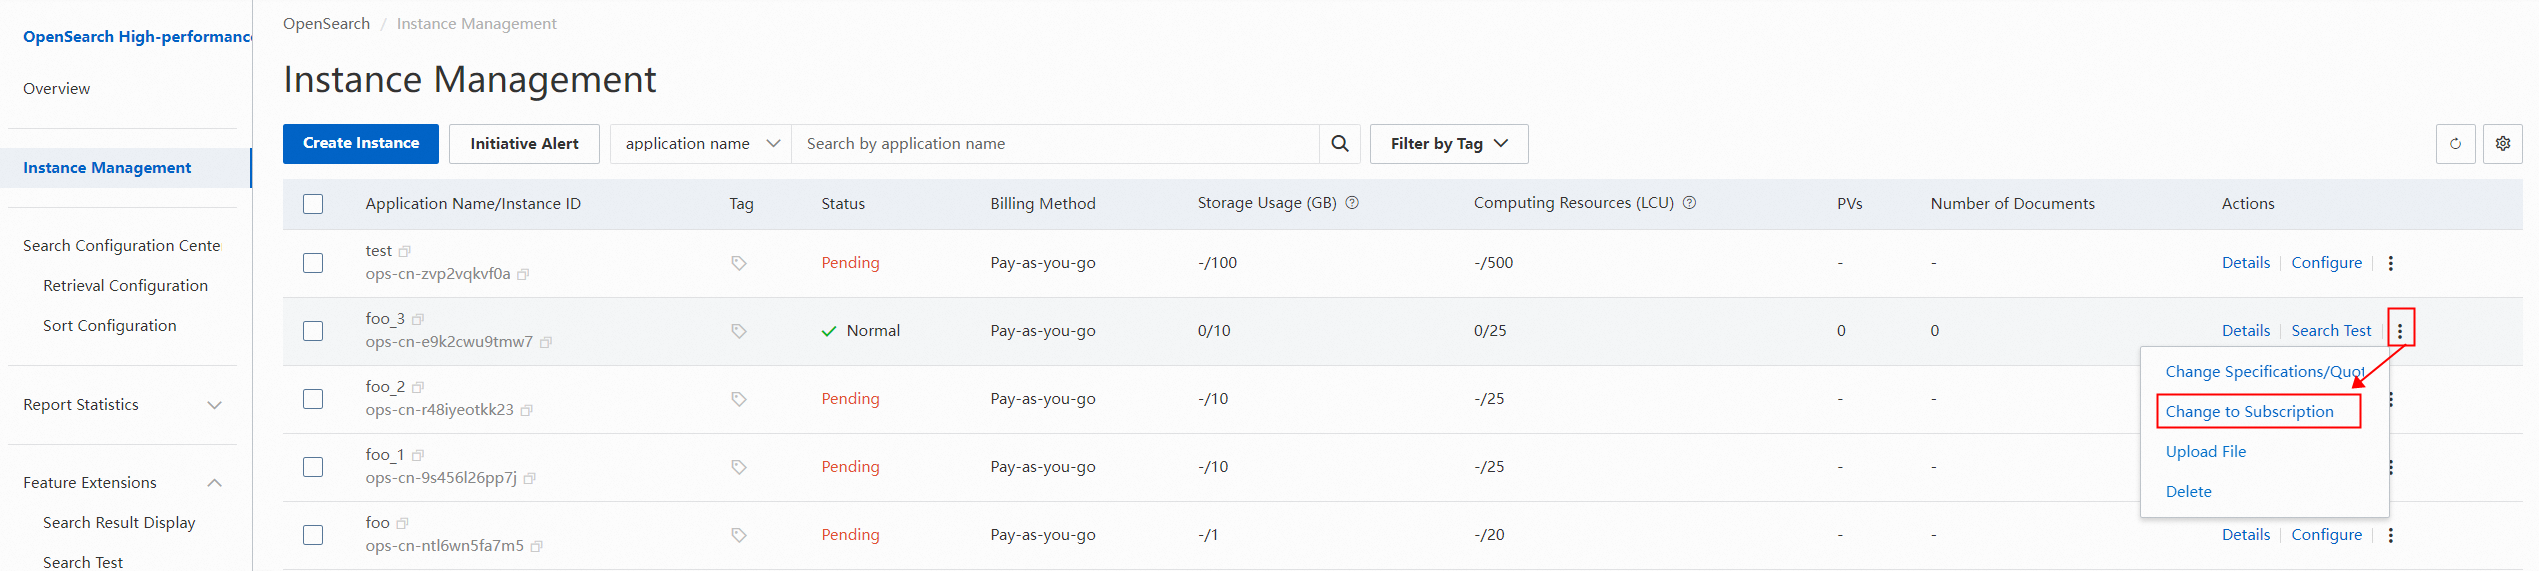
Task: Copy the instance ID ops-cn-zvp2vqkvf0a
Action: (x=523, y=274)
